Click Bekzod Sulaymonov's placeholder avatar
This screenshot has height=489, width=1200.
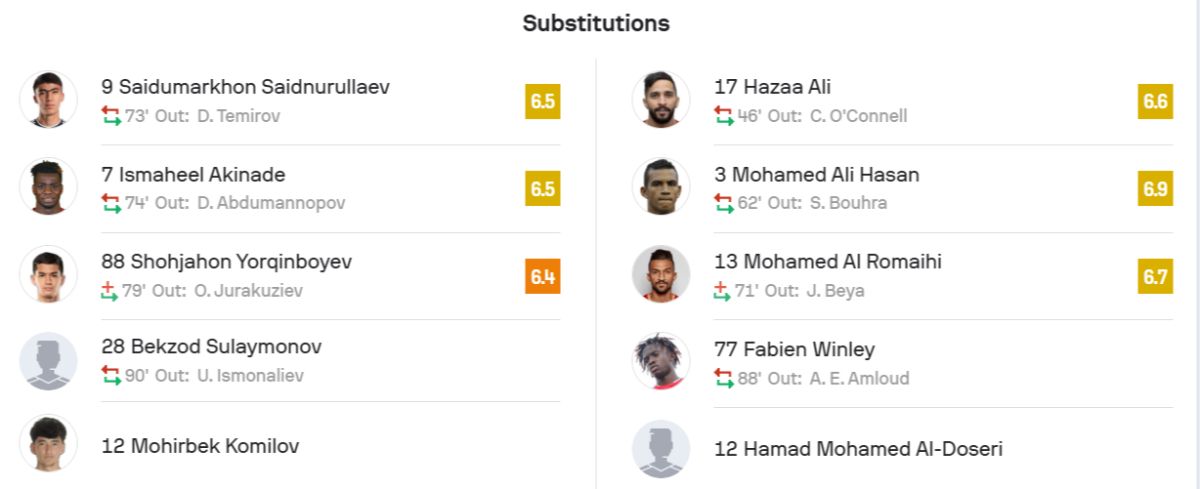tap(48, 361)
